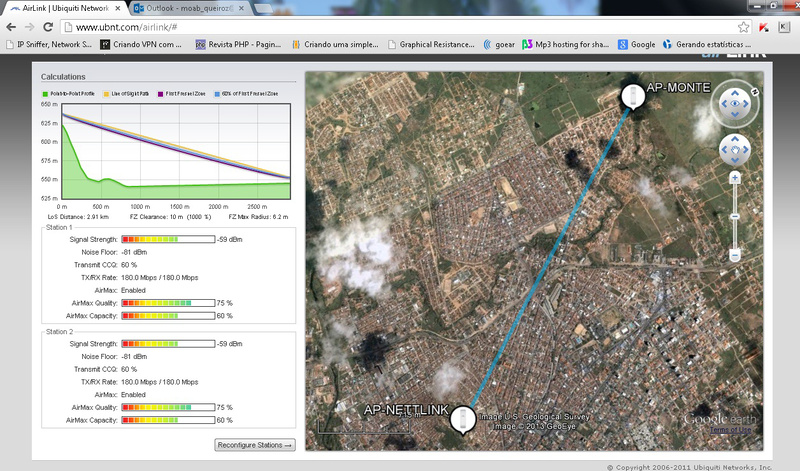
Task: Click Station 2 Signal Strength bar
Action: 168,344
